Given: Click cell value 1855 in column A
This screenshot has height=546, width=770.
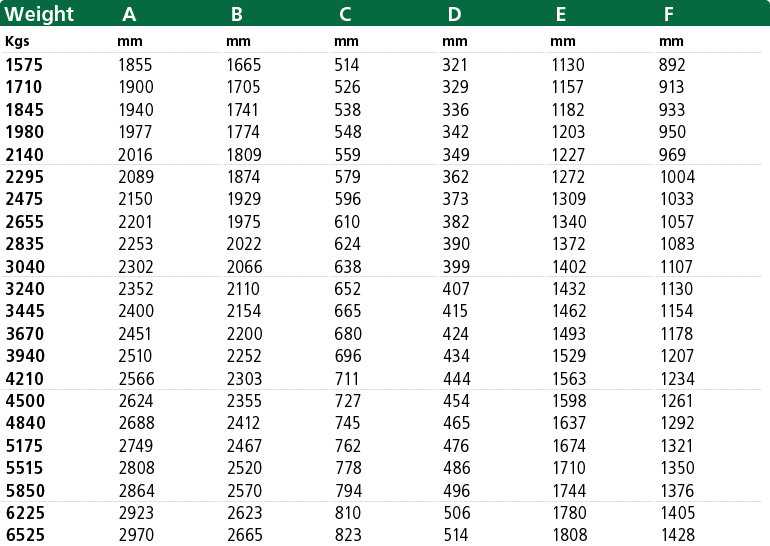Looking at the screenshot, I should pos(135,65).
